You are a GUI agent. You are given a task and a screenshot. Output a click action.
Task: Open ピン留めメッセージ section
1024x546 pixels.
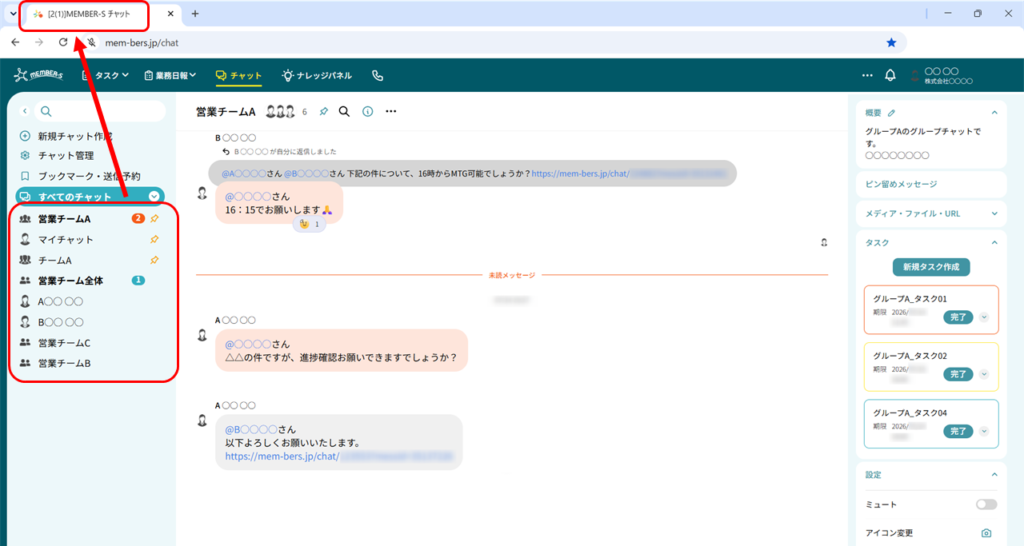click(931, 184)
